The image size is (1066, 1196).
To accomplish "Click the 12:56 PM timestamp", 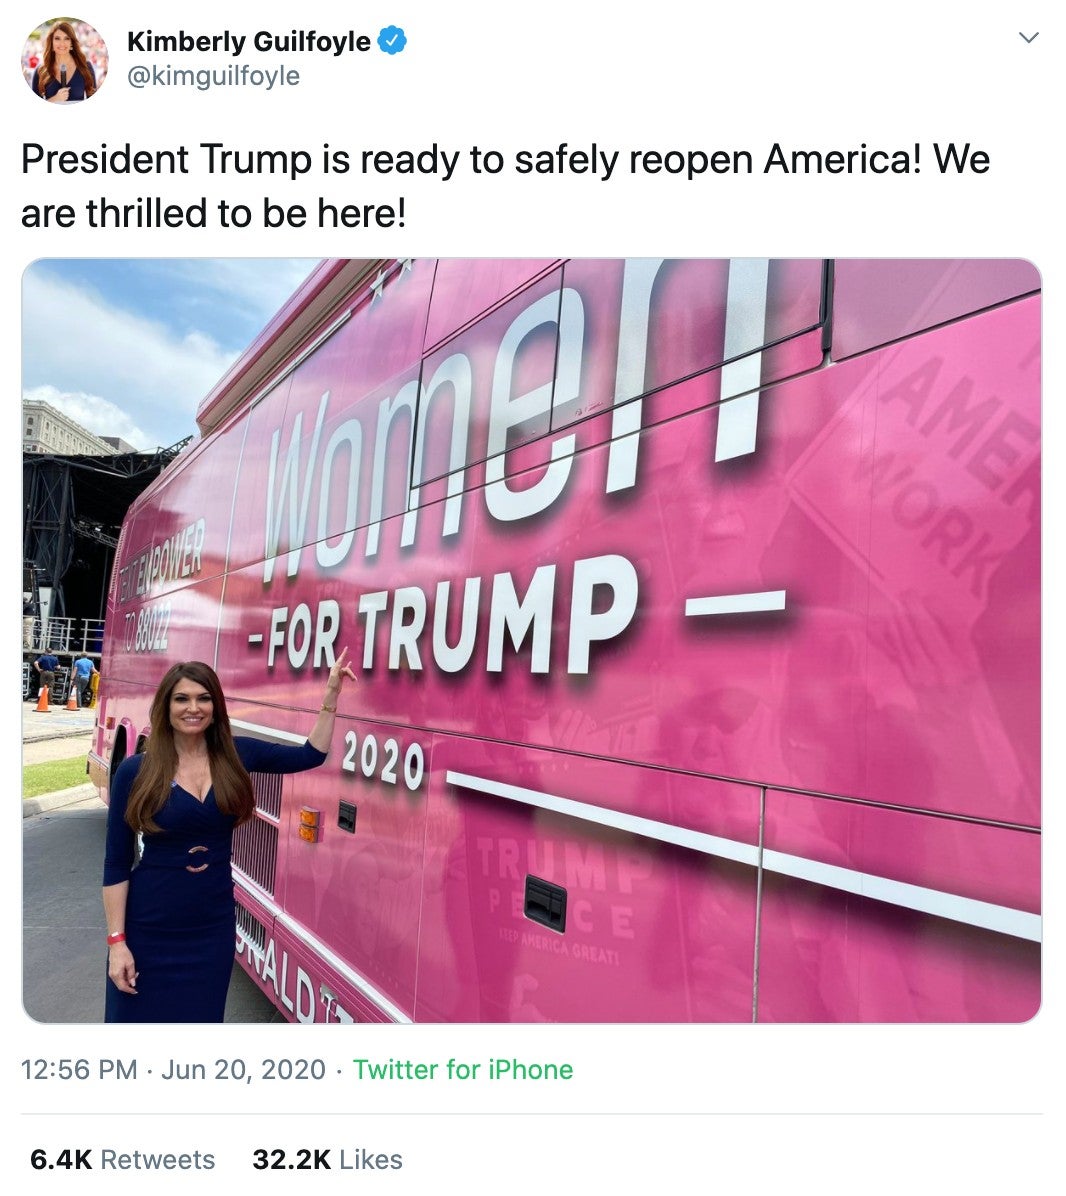I will 79,1069.
